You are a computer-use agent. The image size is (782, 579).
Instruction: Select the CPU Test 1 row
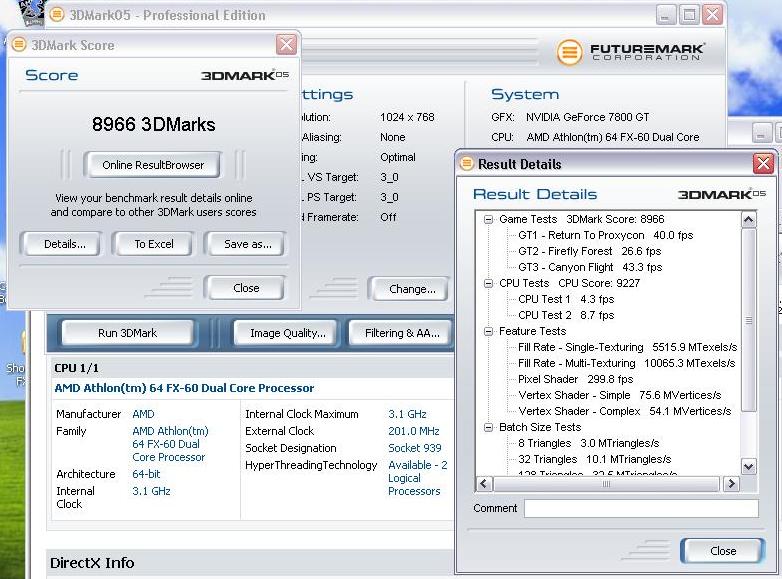[566, 299]
